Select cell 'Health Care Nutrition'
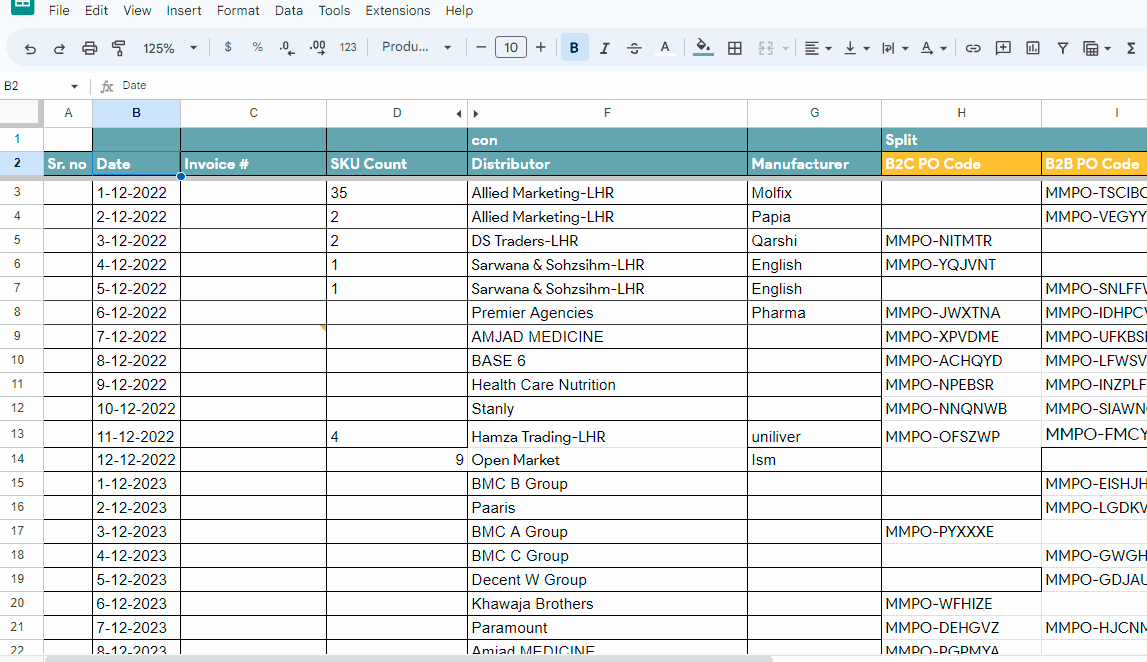The image size is (1147, 662). 607,385
